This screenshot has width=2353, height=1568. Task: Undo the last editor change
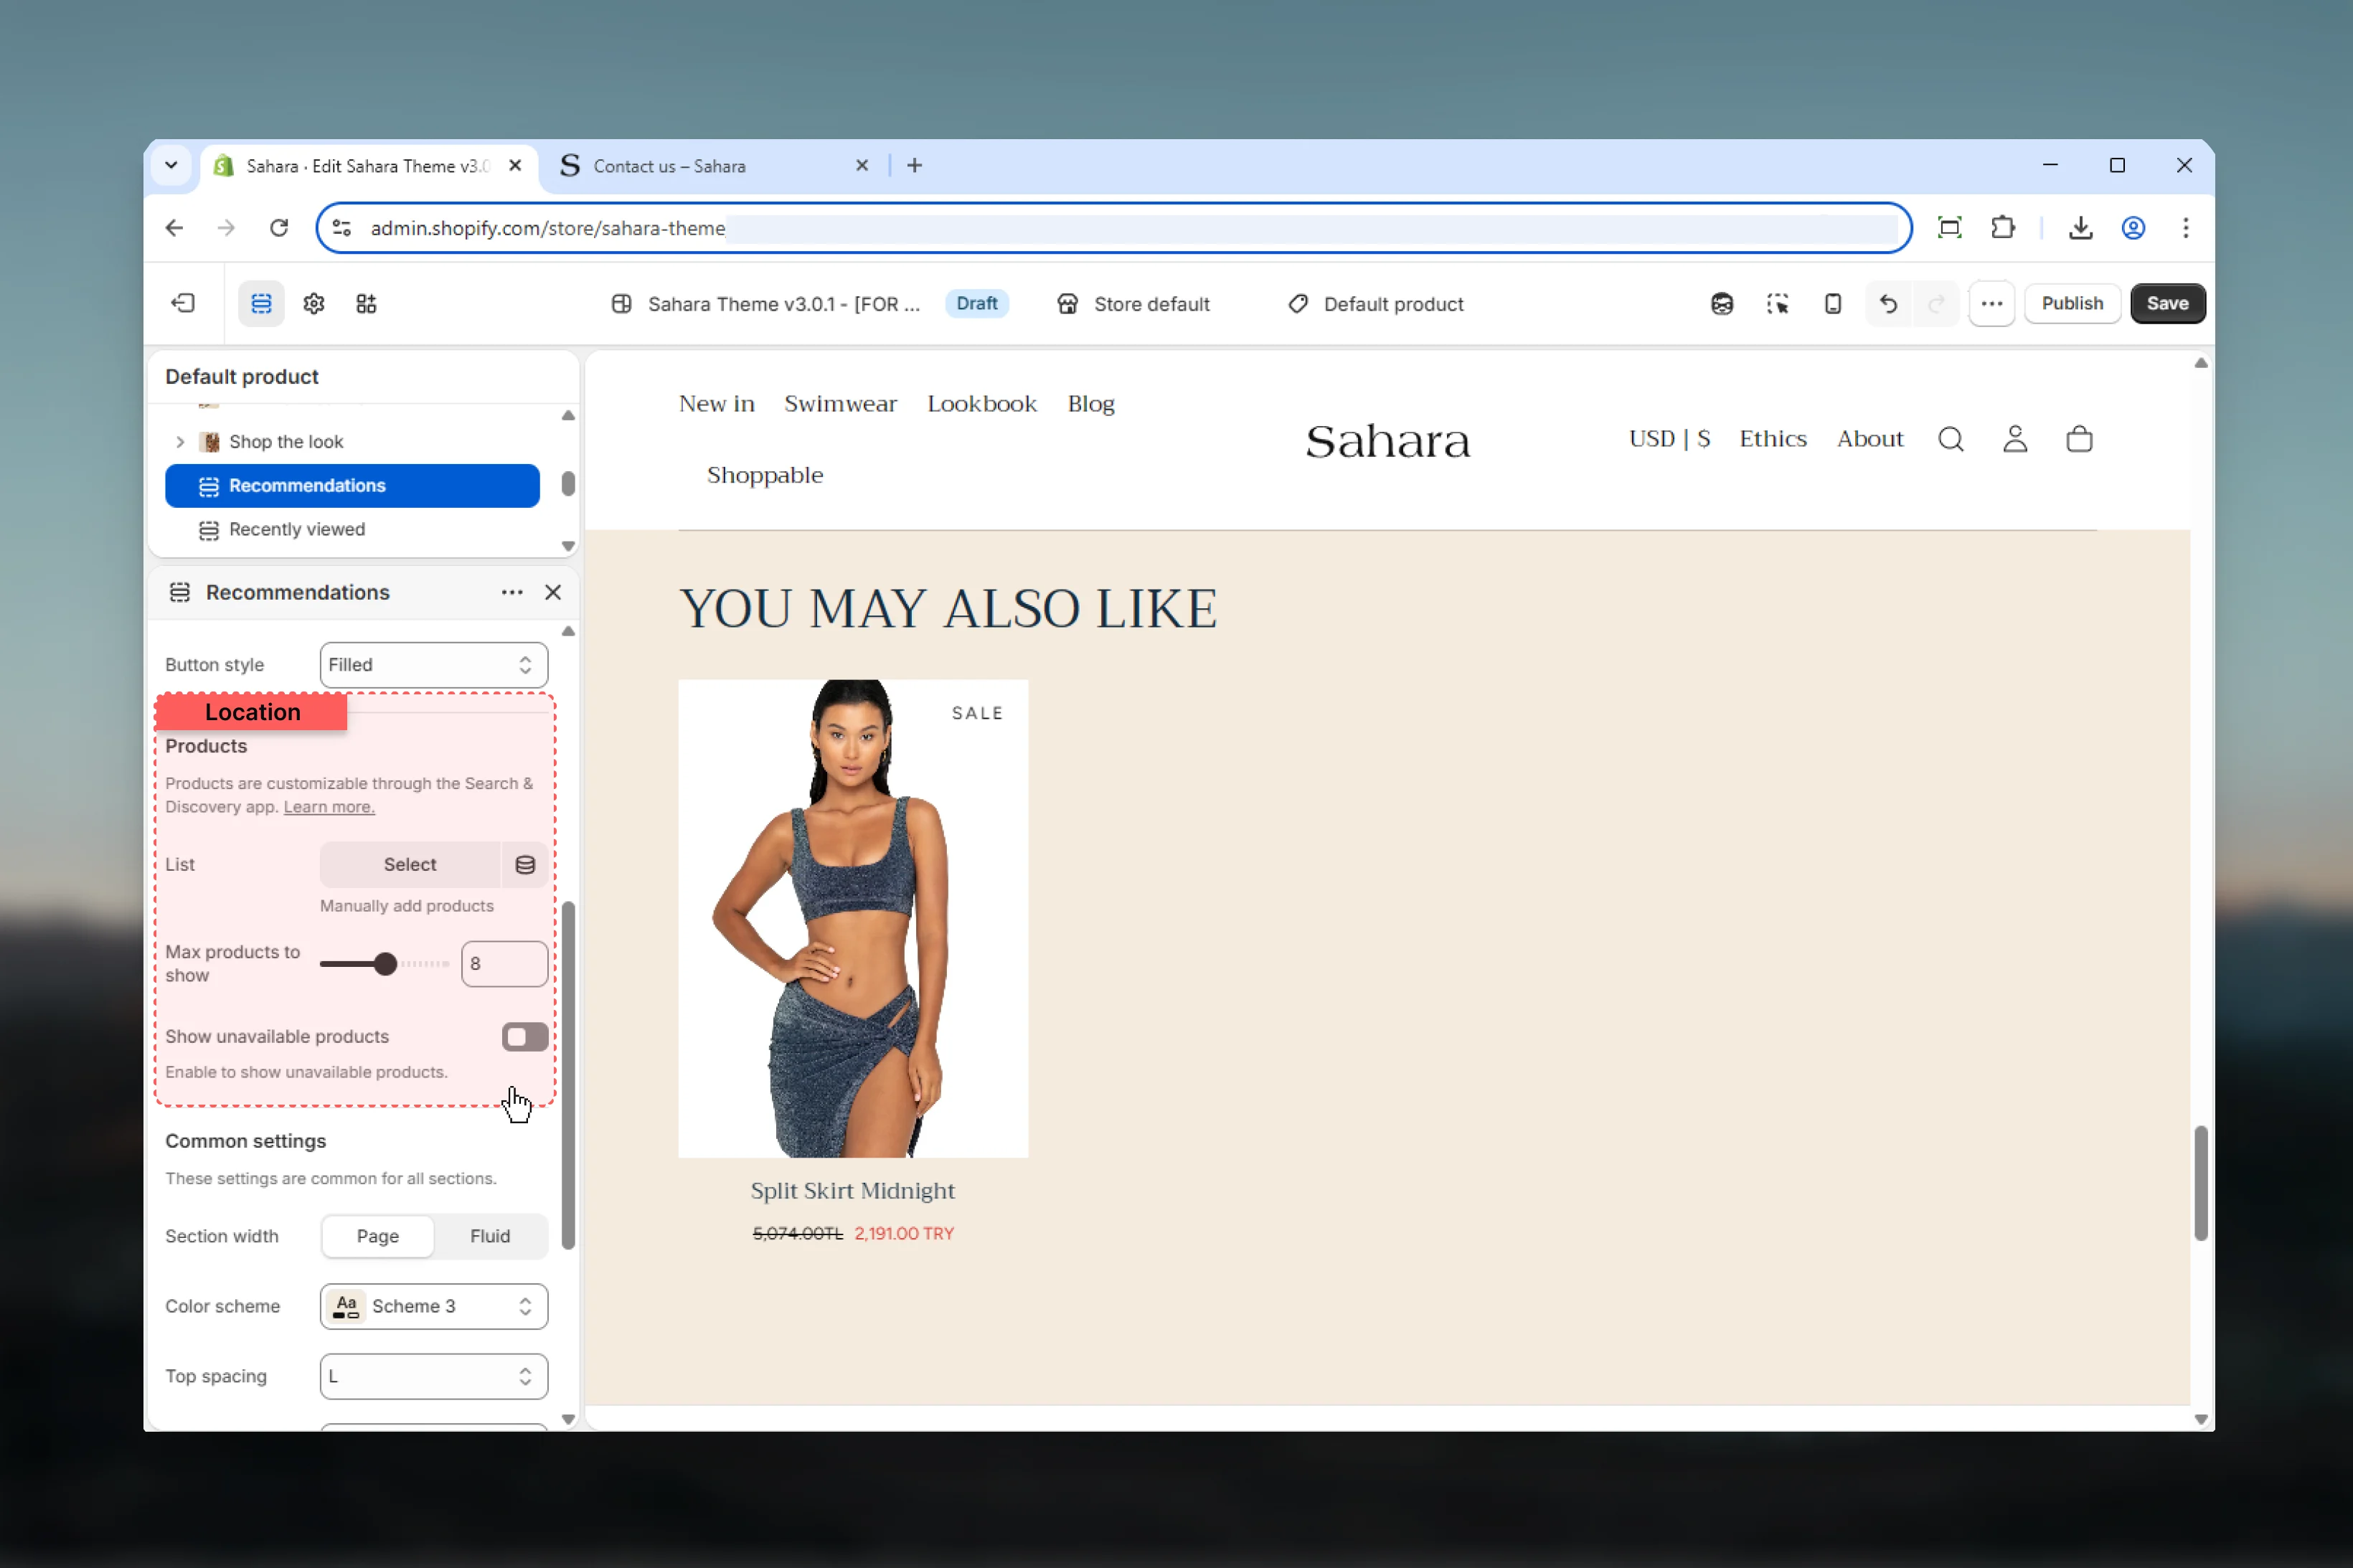1888,303
